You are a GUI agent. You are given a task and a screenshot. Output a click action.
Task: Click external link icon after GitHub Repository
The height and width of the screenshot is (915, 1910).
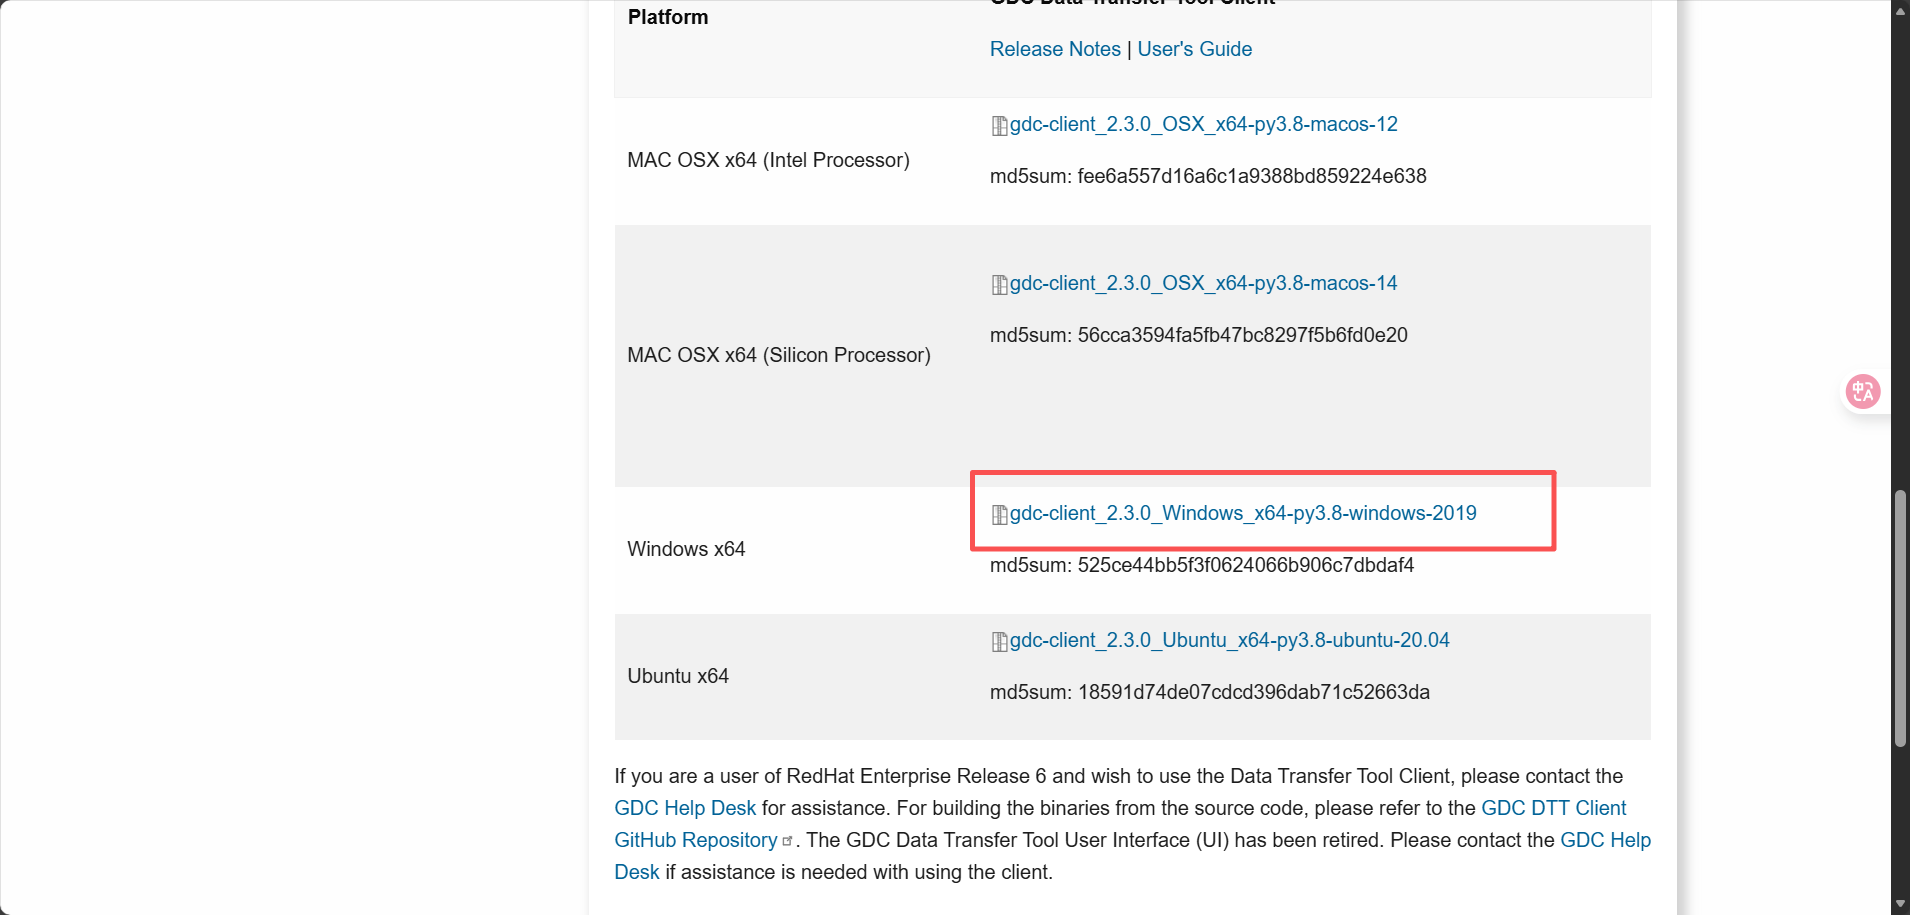pyautogui.click(x=787, y=841)
